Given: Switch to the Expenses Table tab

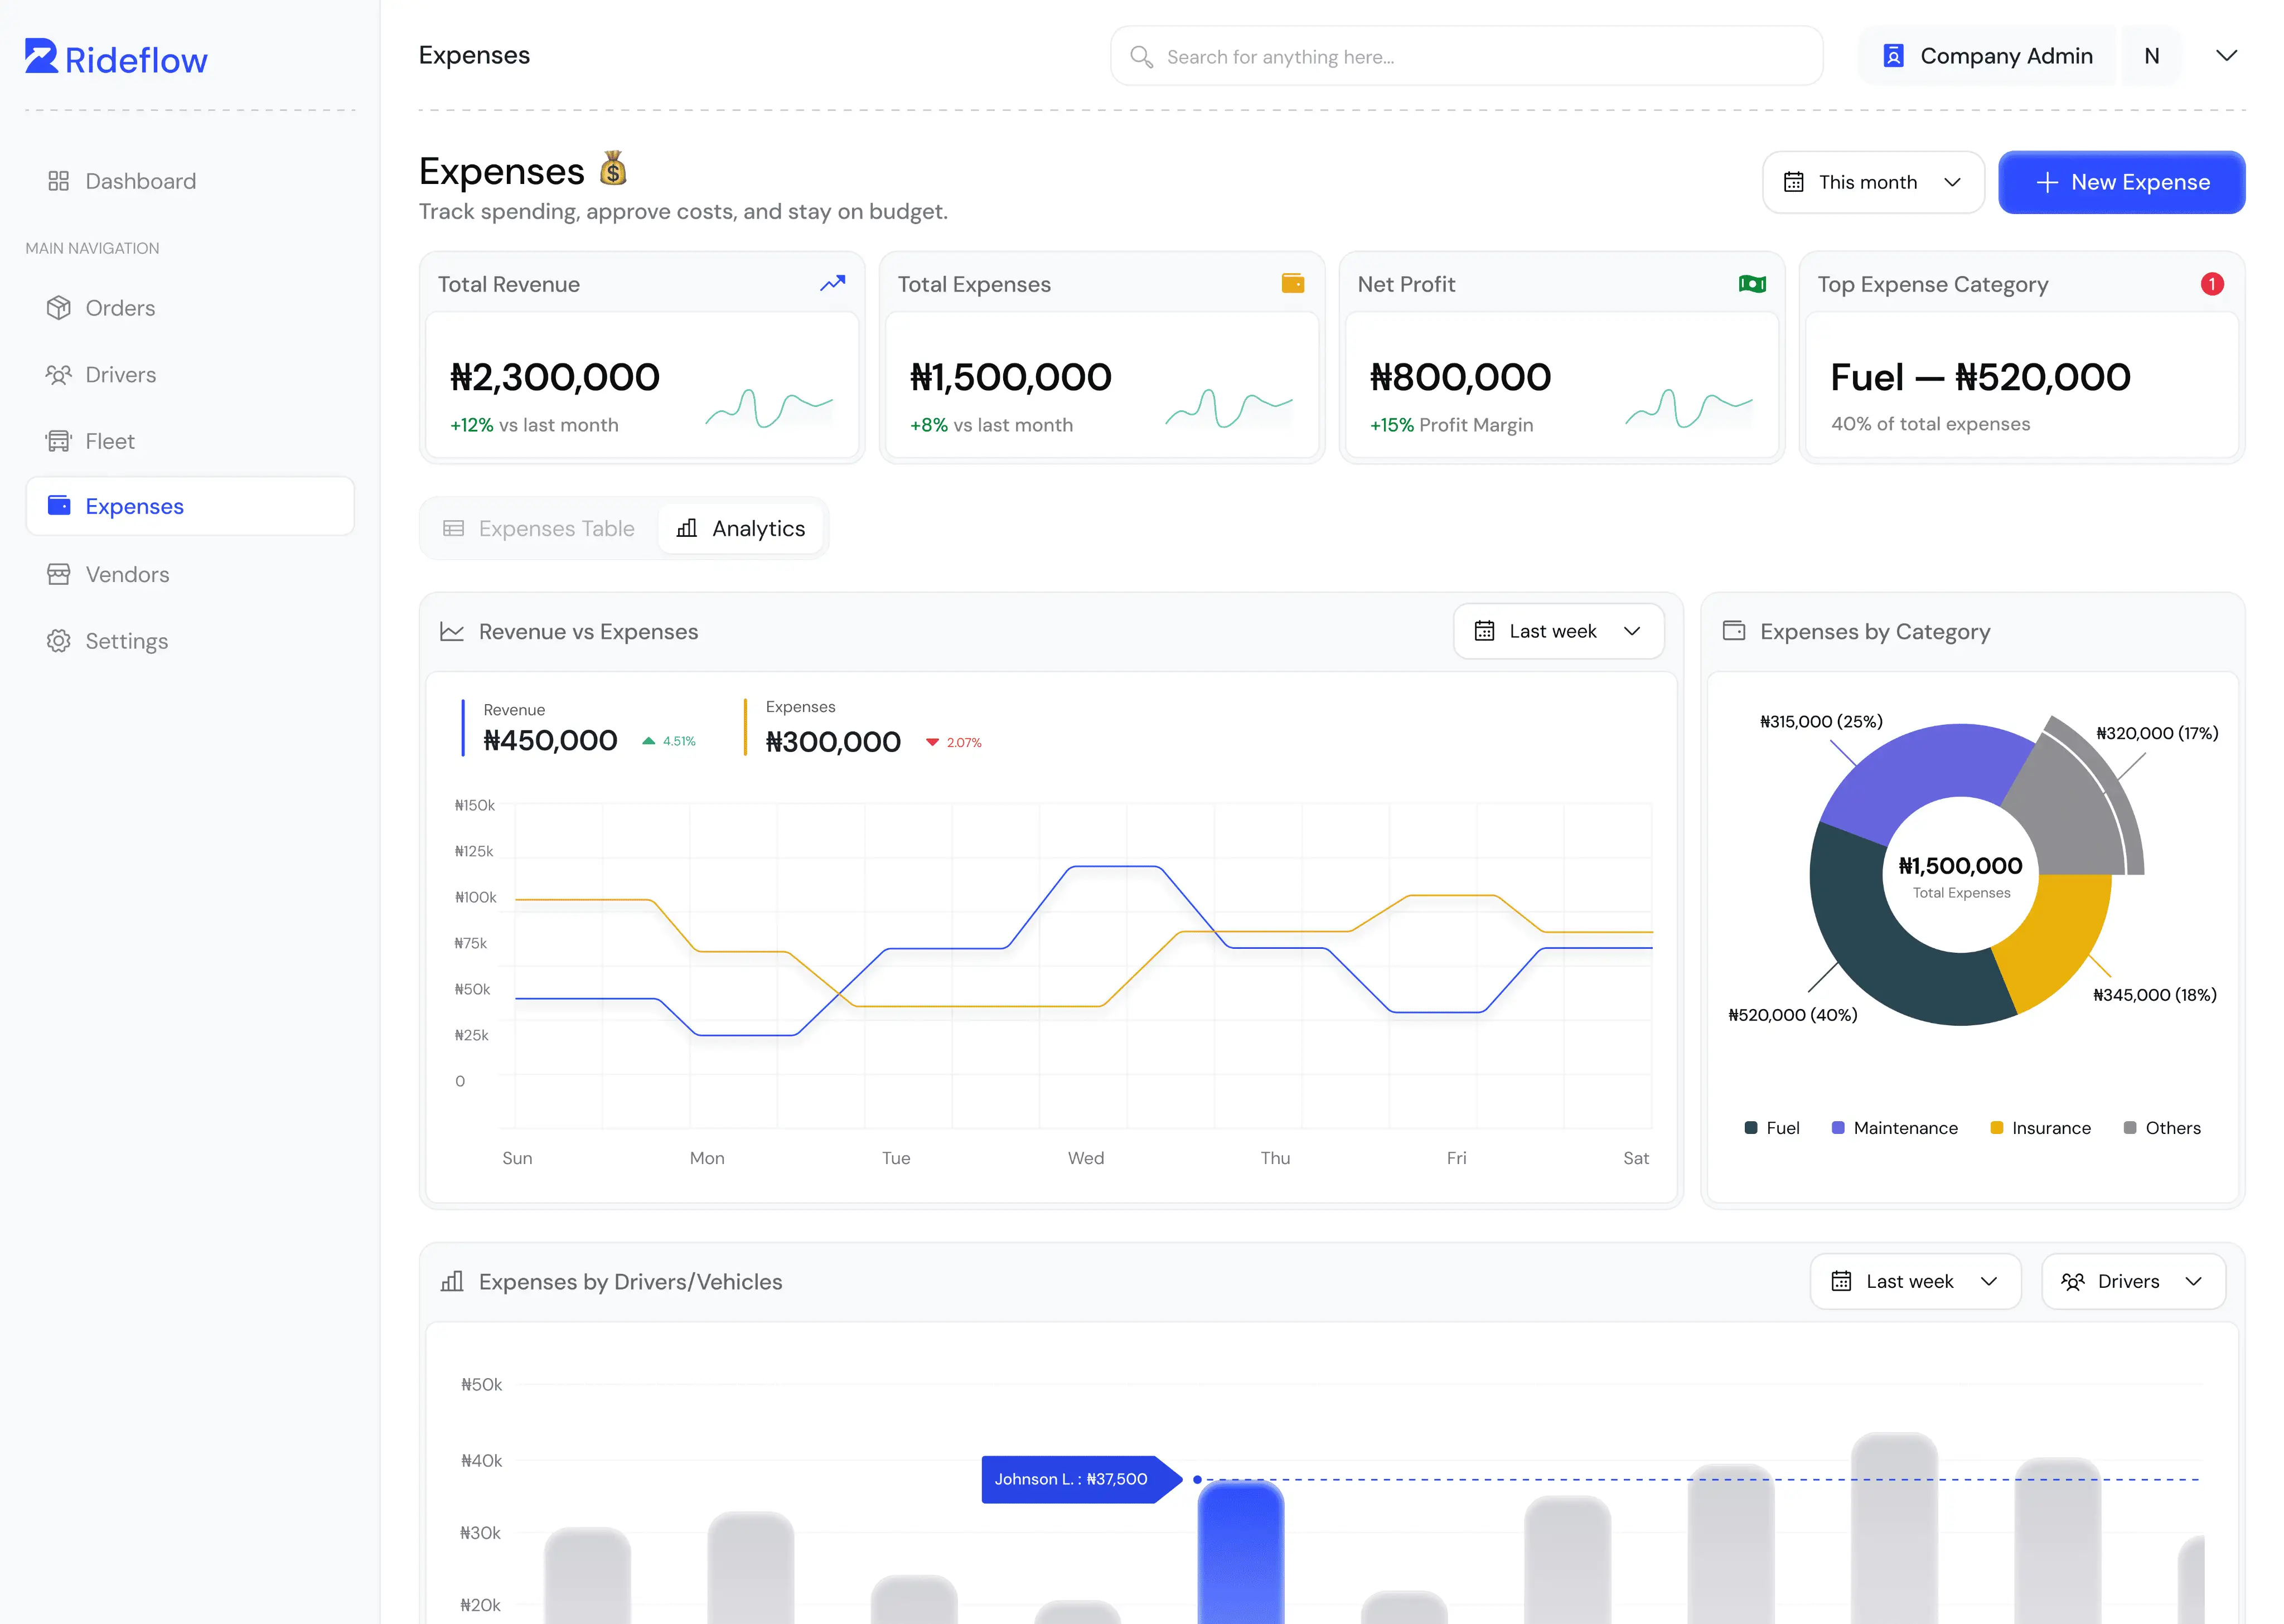Looking at the screenshot, I should (x=540, y=528).
